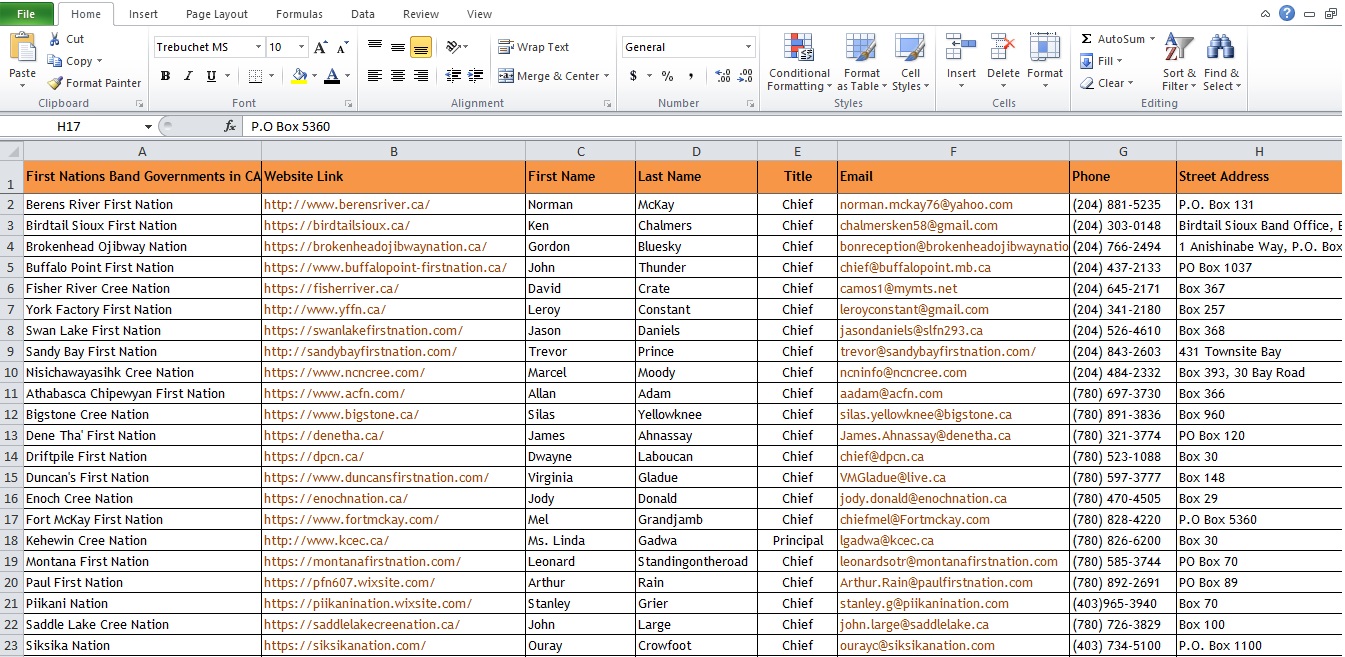Click the Insert cells icon
The image size is (1345, 657).
click(961, 47)
